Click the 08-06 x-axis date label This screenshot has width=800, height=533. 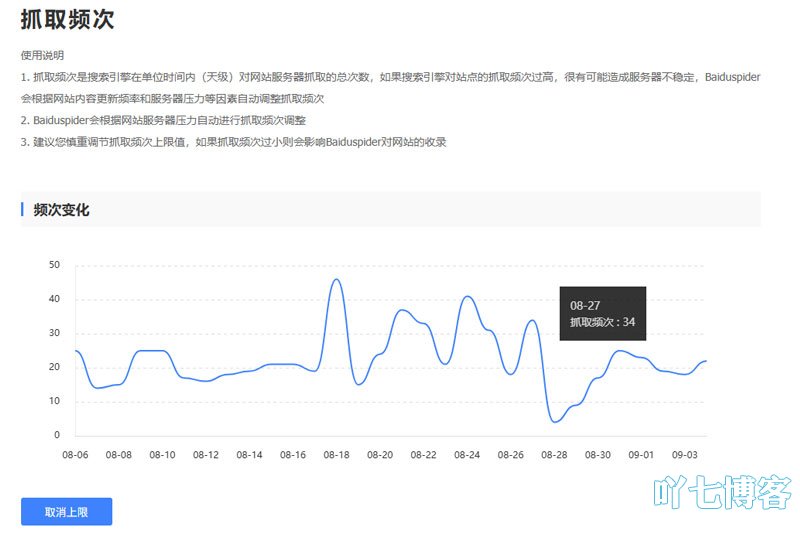pos(75,454)
